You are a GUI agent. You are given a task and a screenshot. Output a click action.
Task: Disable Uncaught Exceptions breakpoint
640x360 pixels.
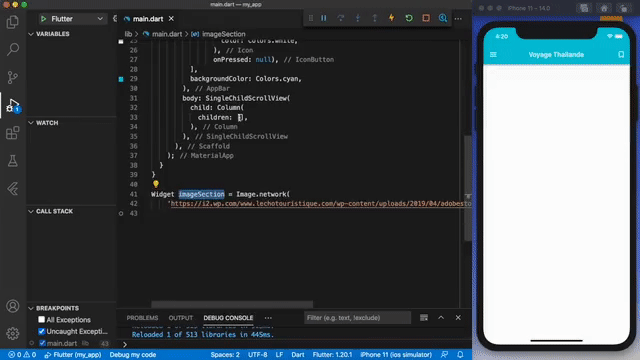click(41, 331)
